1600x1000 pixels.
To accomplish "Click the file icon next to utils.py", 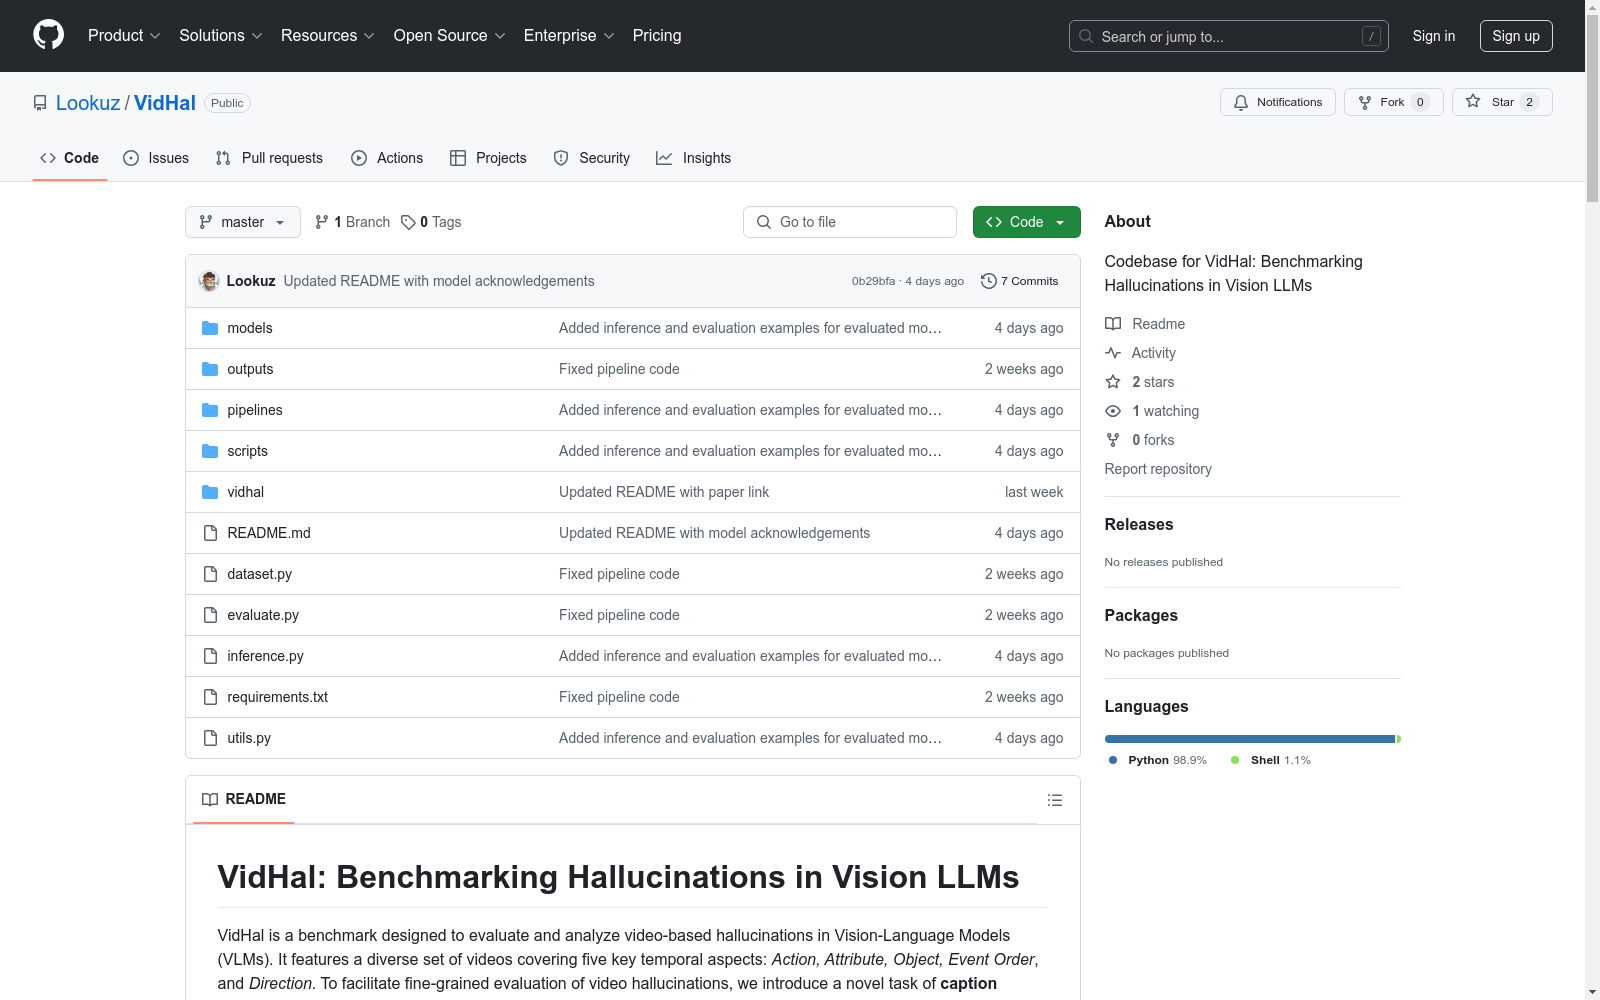I will tap(210, 738).
